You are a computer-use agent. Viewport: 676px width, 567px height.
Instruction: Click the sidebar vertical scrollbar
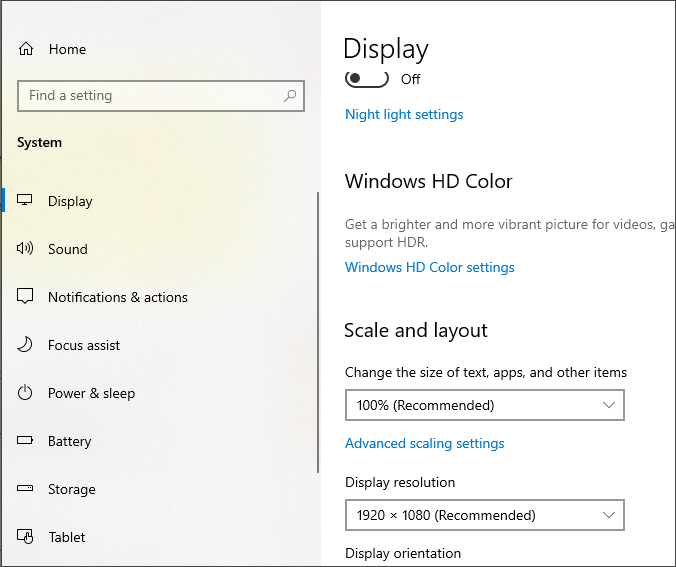[318, 330]
